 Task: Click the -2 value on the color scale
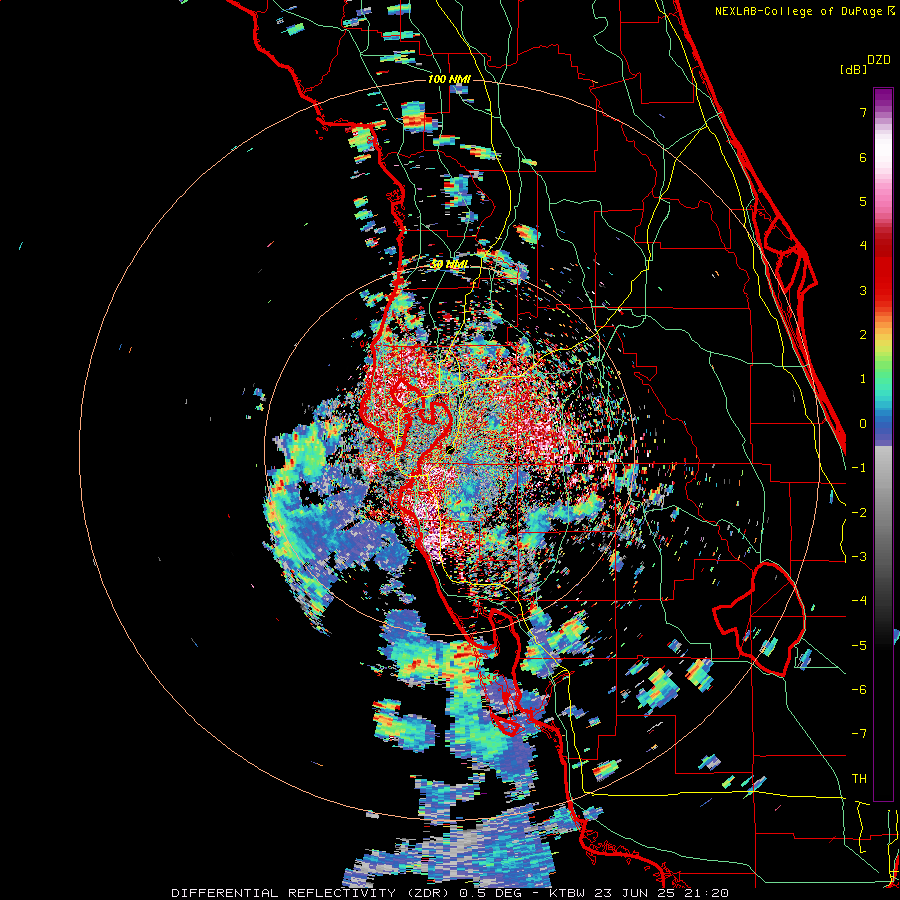coord(859,513)
